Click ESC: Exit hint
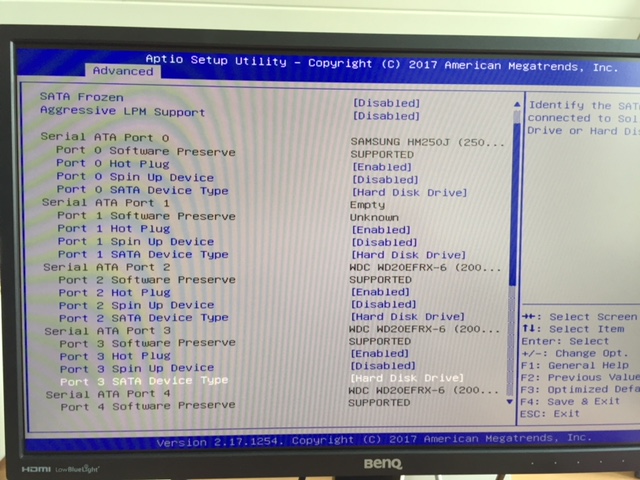Image resolution: width=640 pixels, height=480 pixels. pyautogui.click(x=549, y=414)
